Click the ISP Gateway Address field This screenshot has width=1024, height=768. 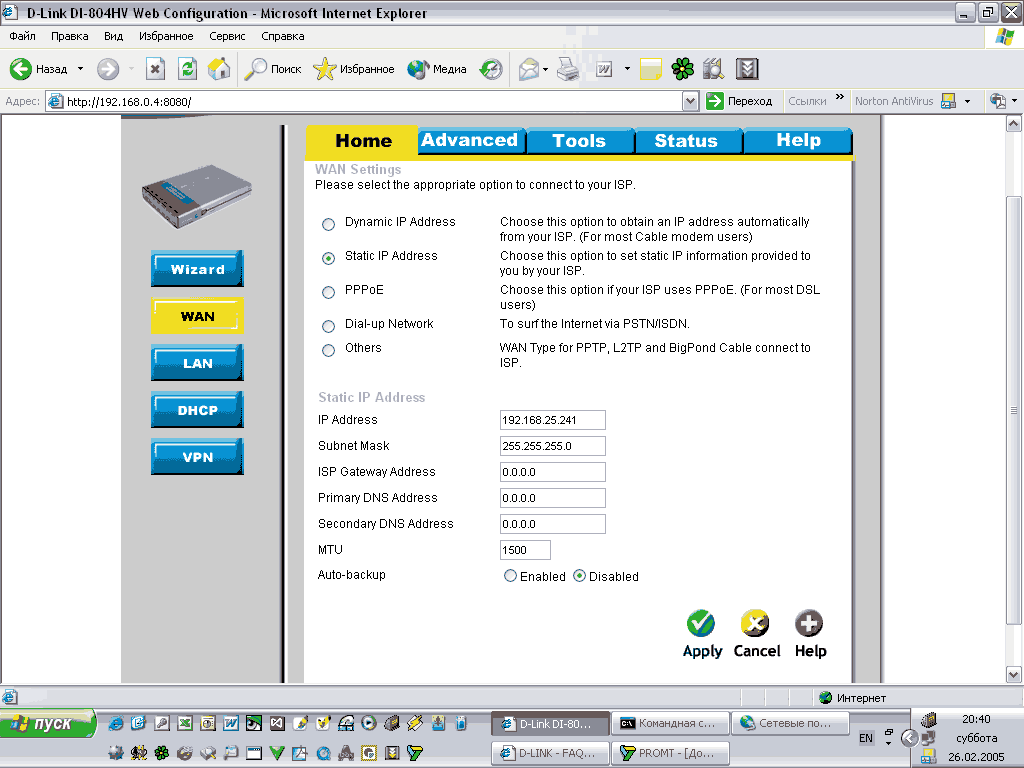[x=552, y=472]
